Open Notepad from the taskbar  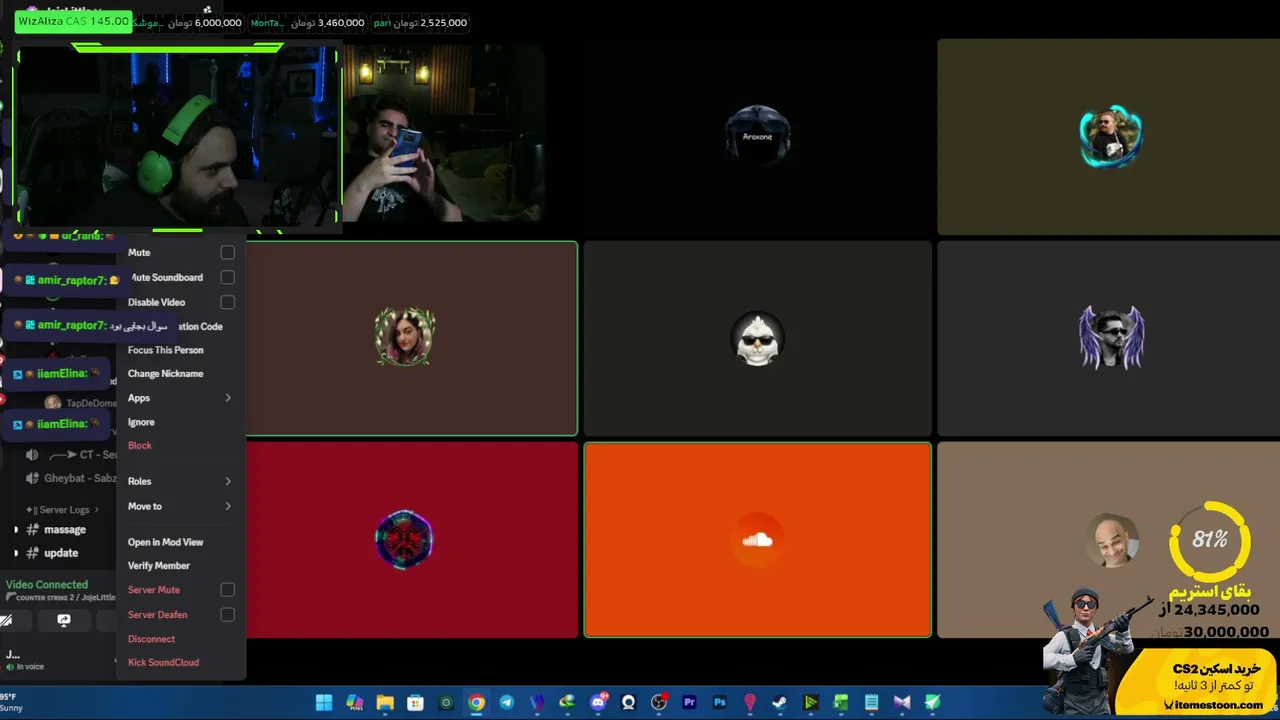871,702
